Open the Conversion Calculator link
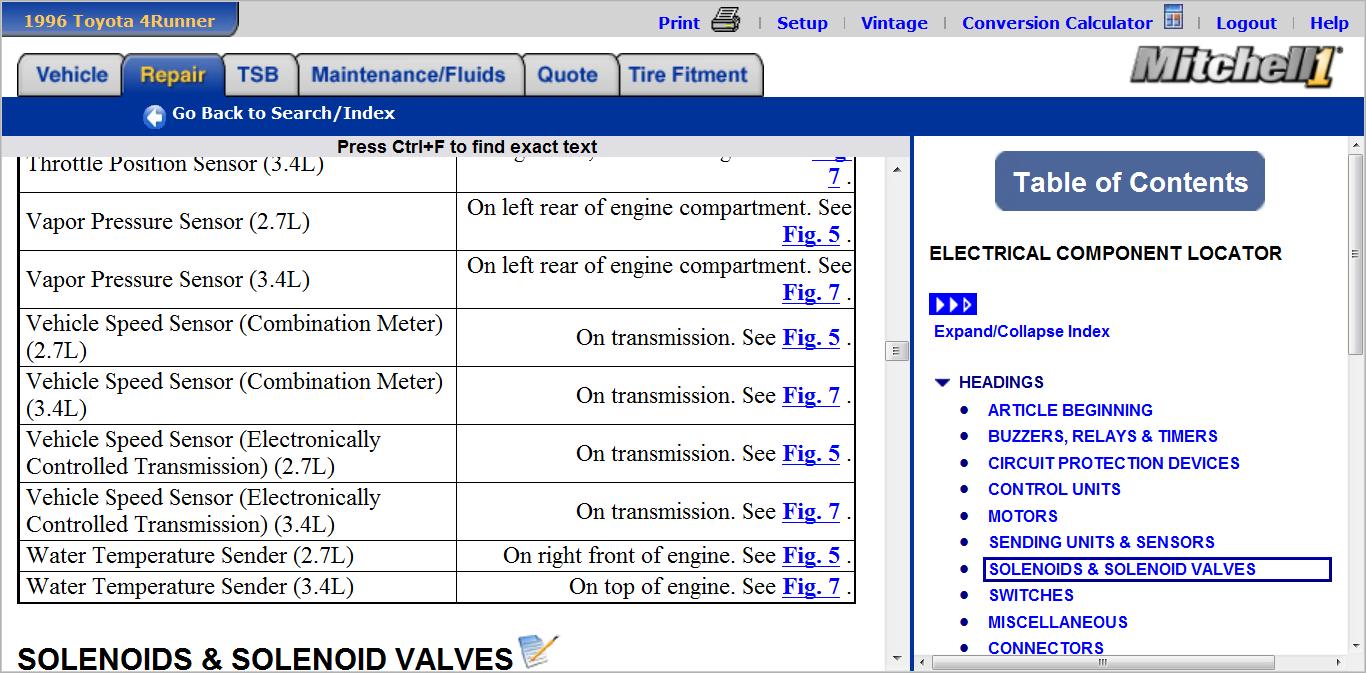 (x=1057, y=23)
